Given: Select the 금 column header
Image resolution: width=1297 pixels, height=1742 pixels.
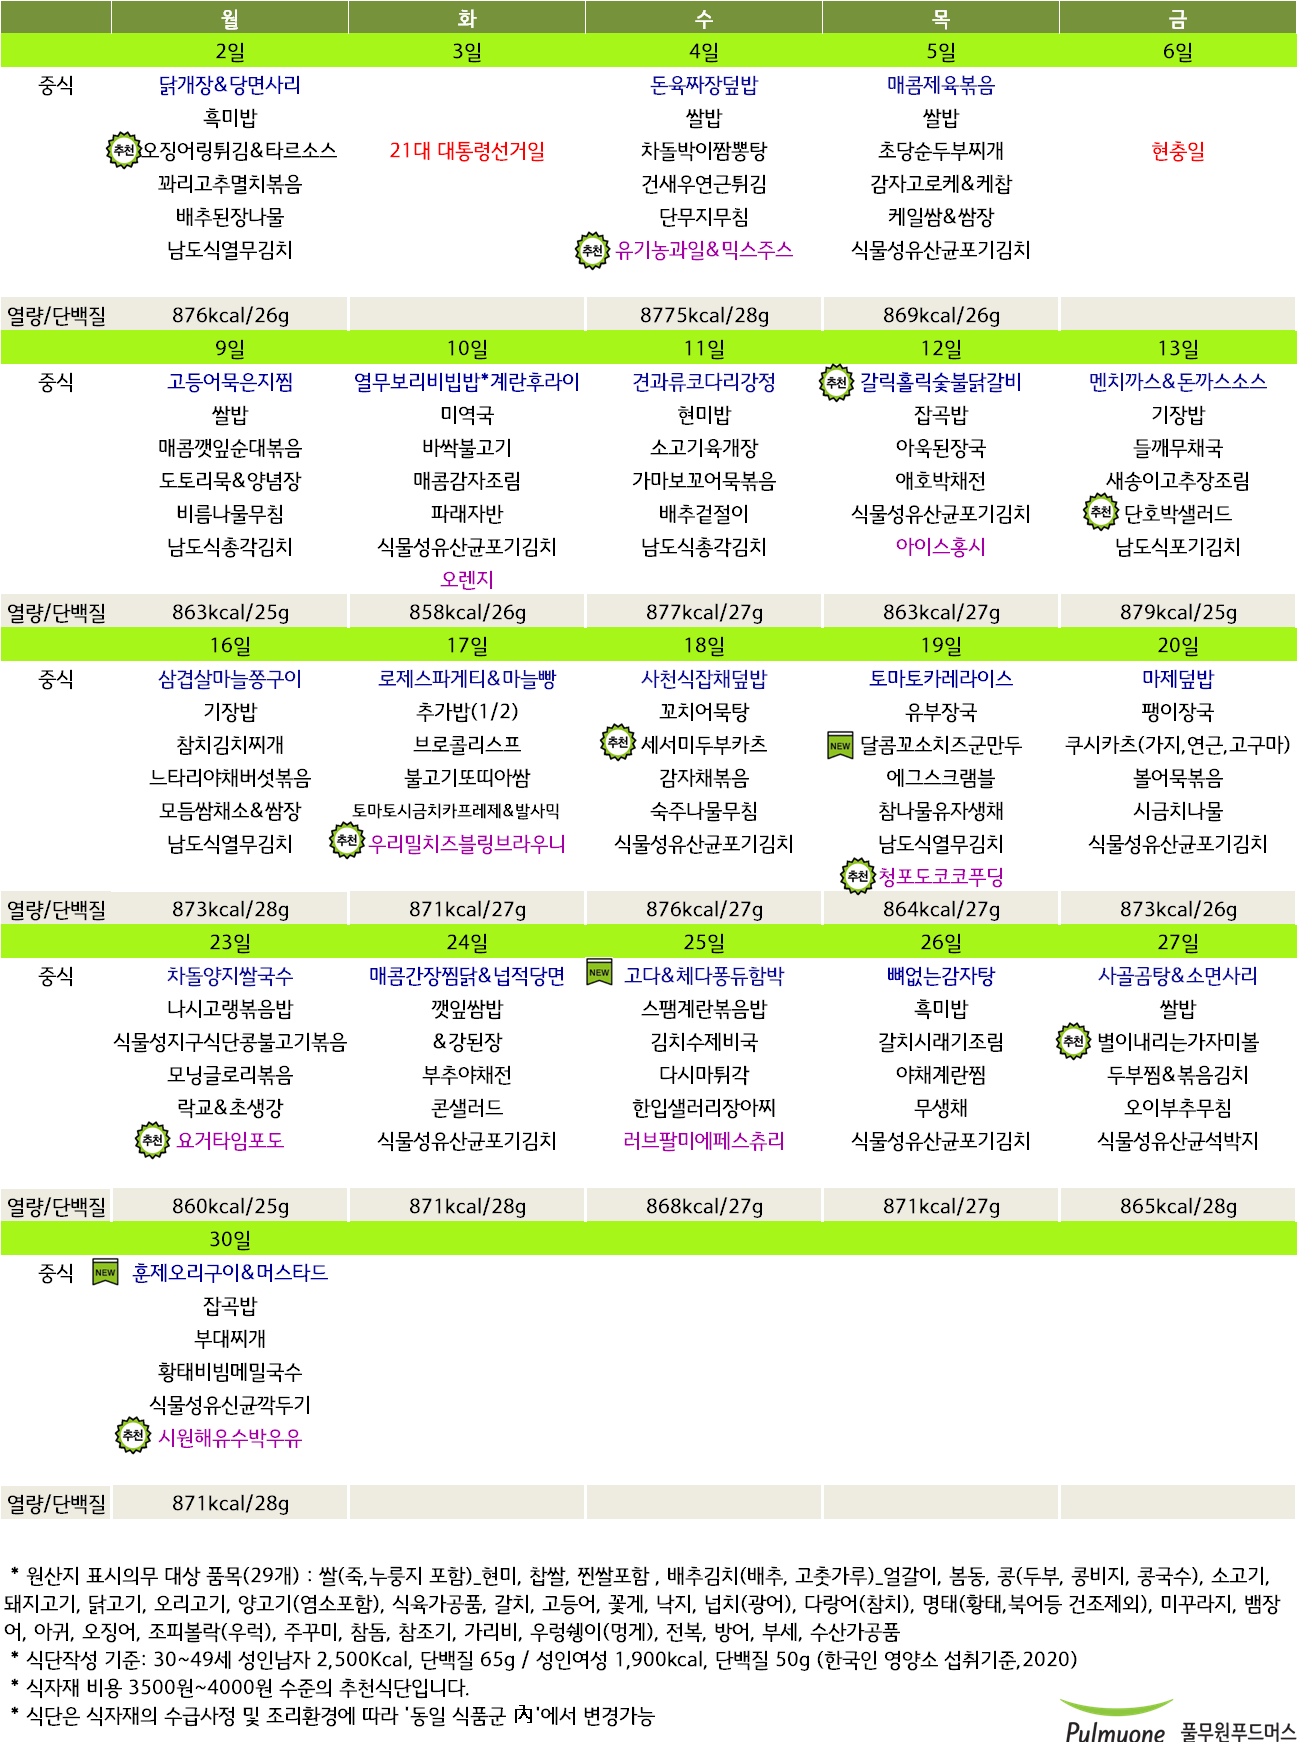Looking at the screenshot, I should pos(1178,18).
